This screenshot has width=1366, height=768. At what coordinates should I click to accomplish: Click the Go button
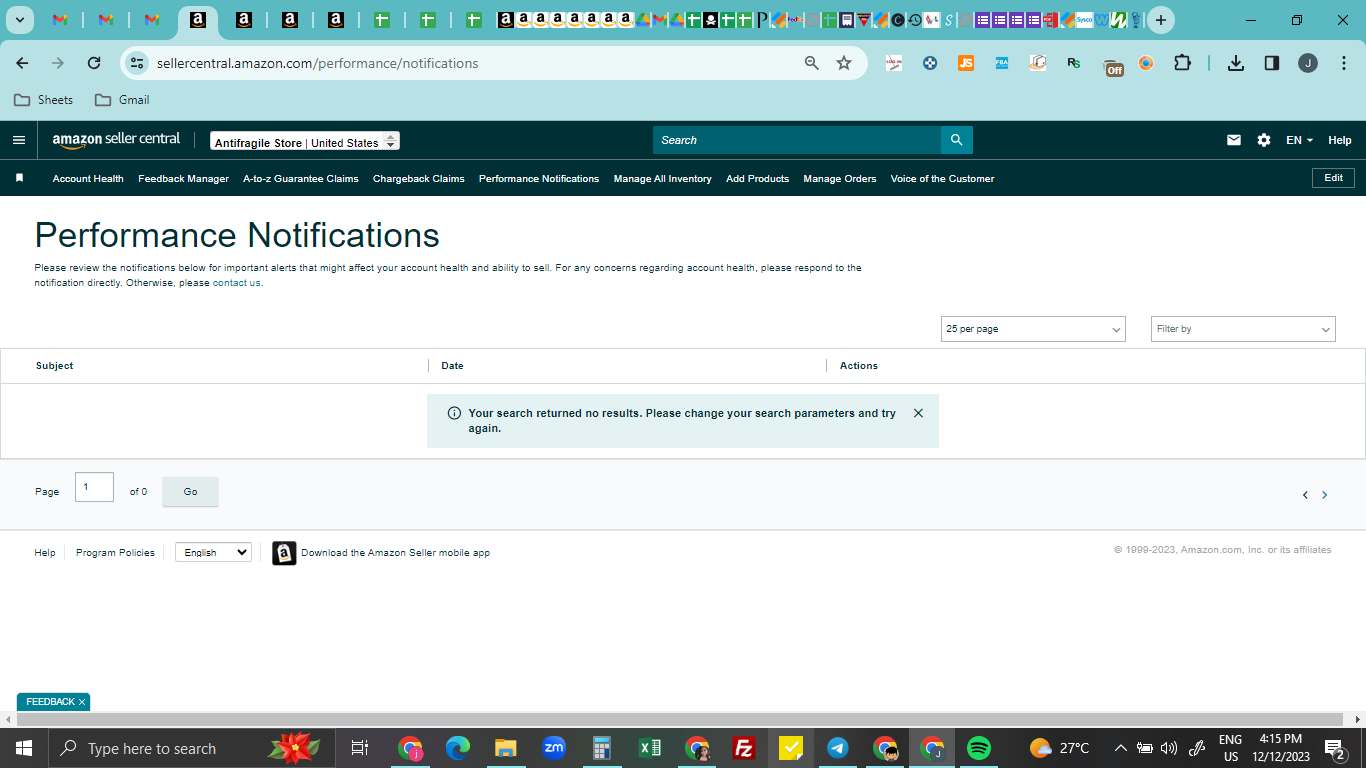(191, 492)
